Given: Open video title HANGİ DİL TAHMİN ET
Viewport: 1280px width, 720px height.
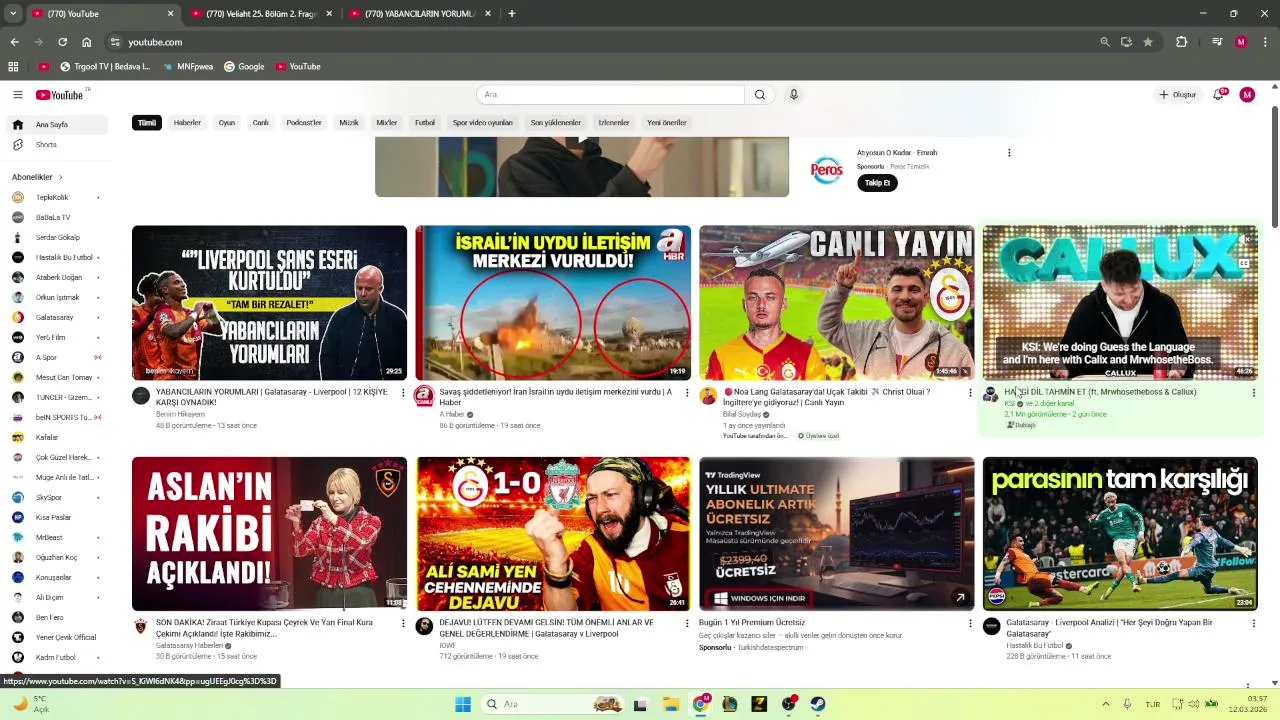Looking at the screenshot, I should [1100, 392].
